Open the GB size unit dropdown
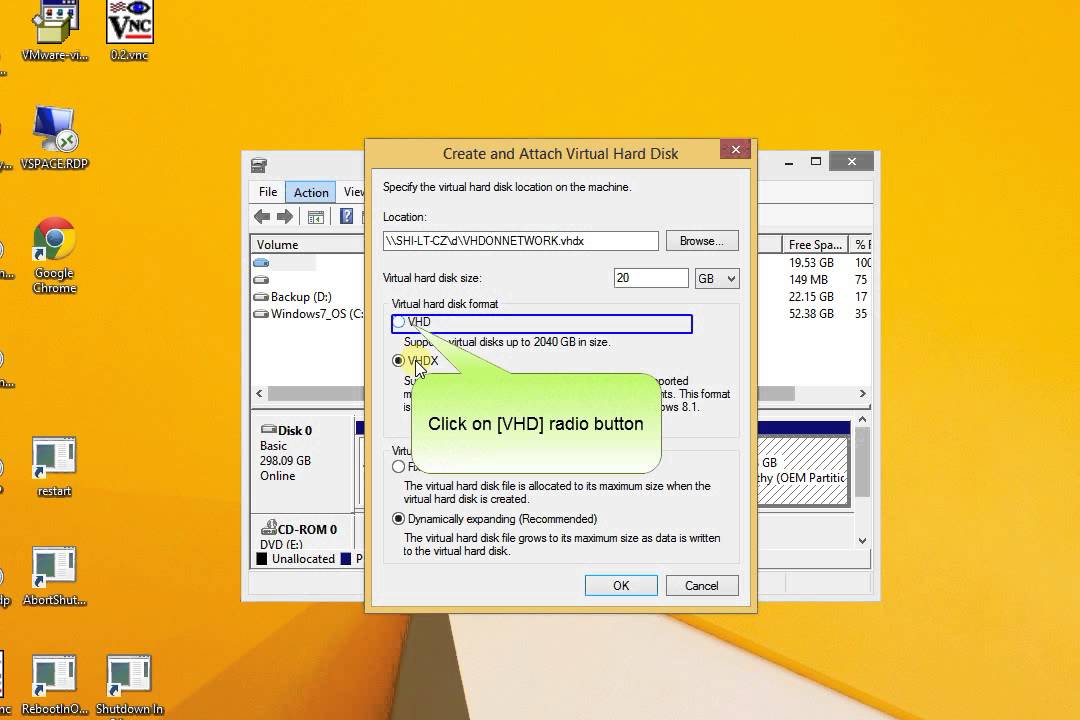Screen dimensions: 1080x720 (717, 278)
